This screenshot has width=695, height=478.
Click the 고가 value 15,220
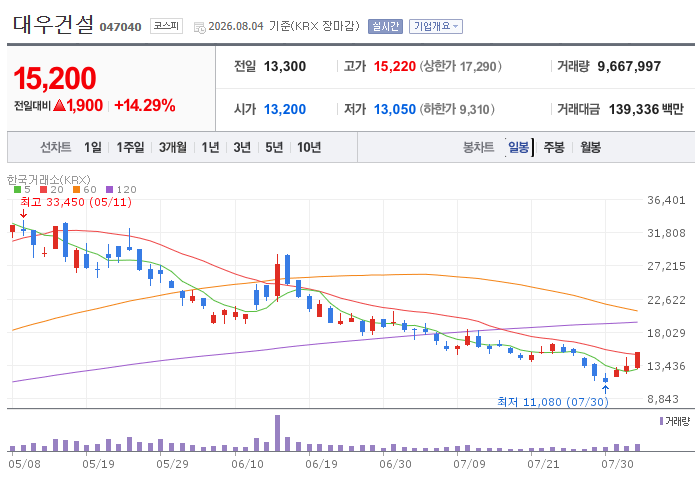click(x=394, y=67)
